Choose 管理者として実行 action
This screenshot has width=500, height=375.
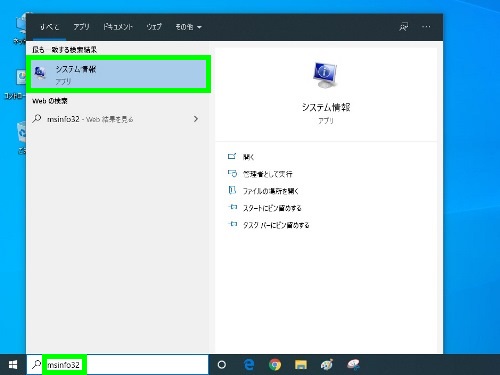[x=268, y=174]
